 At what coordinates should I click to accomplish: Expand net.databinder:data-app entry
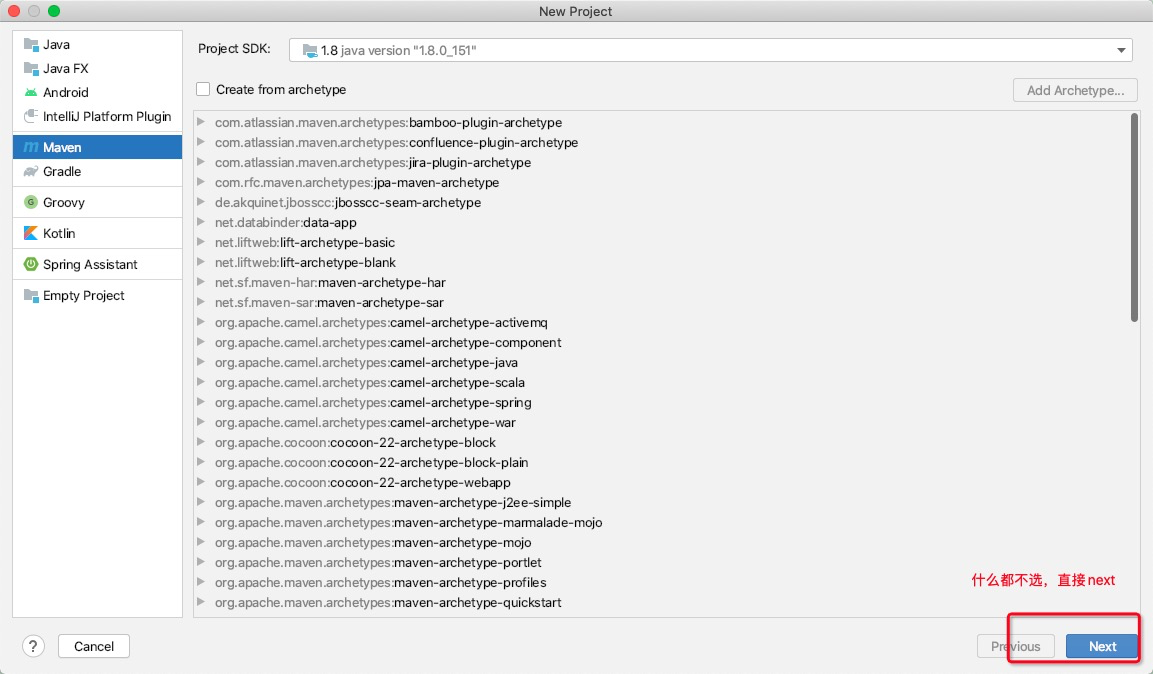(201, 222)
